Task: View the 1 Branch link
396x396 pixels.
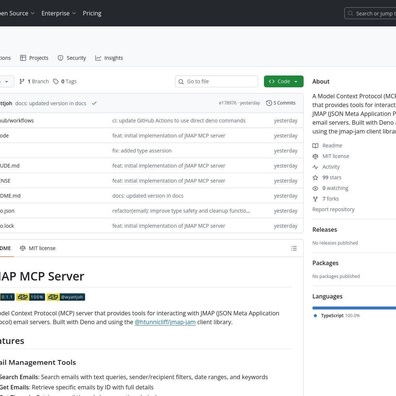Action: point(34,81)
